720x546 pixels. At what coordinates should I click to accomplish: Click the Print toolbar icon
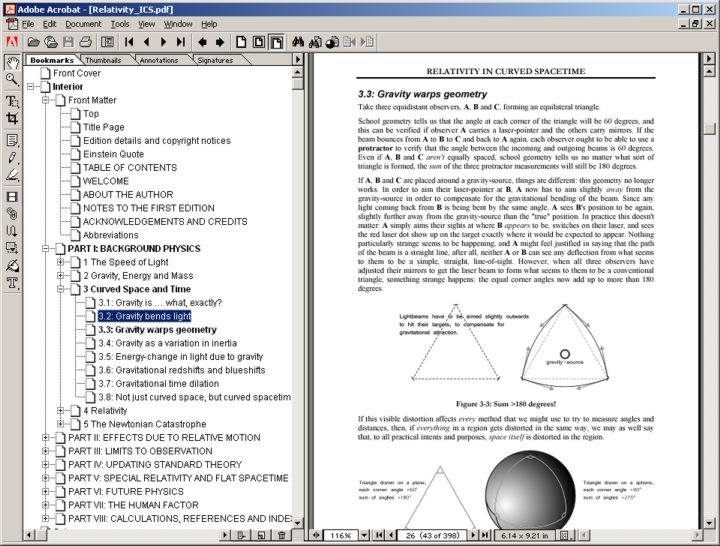coord(85,42)
